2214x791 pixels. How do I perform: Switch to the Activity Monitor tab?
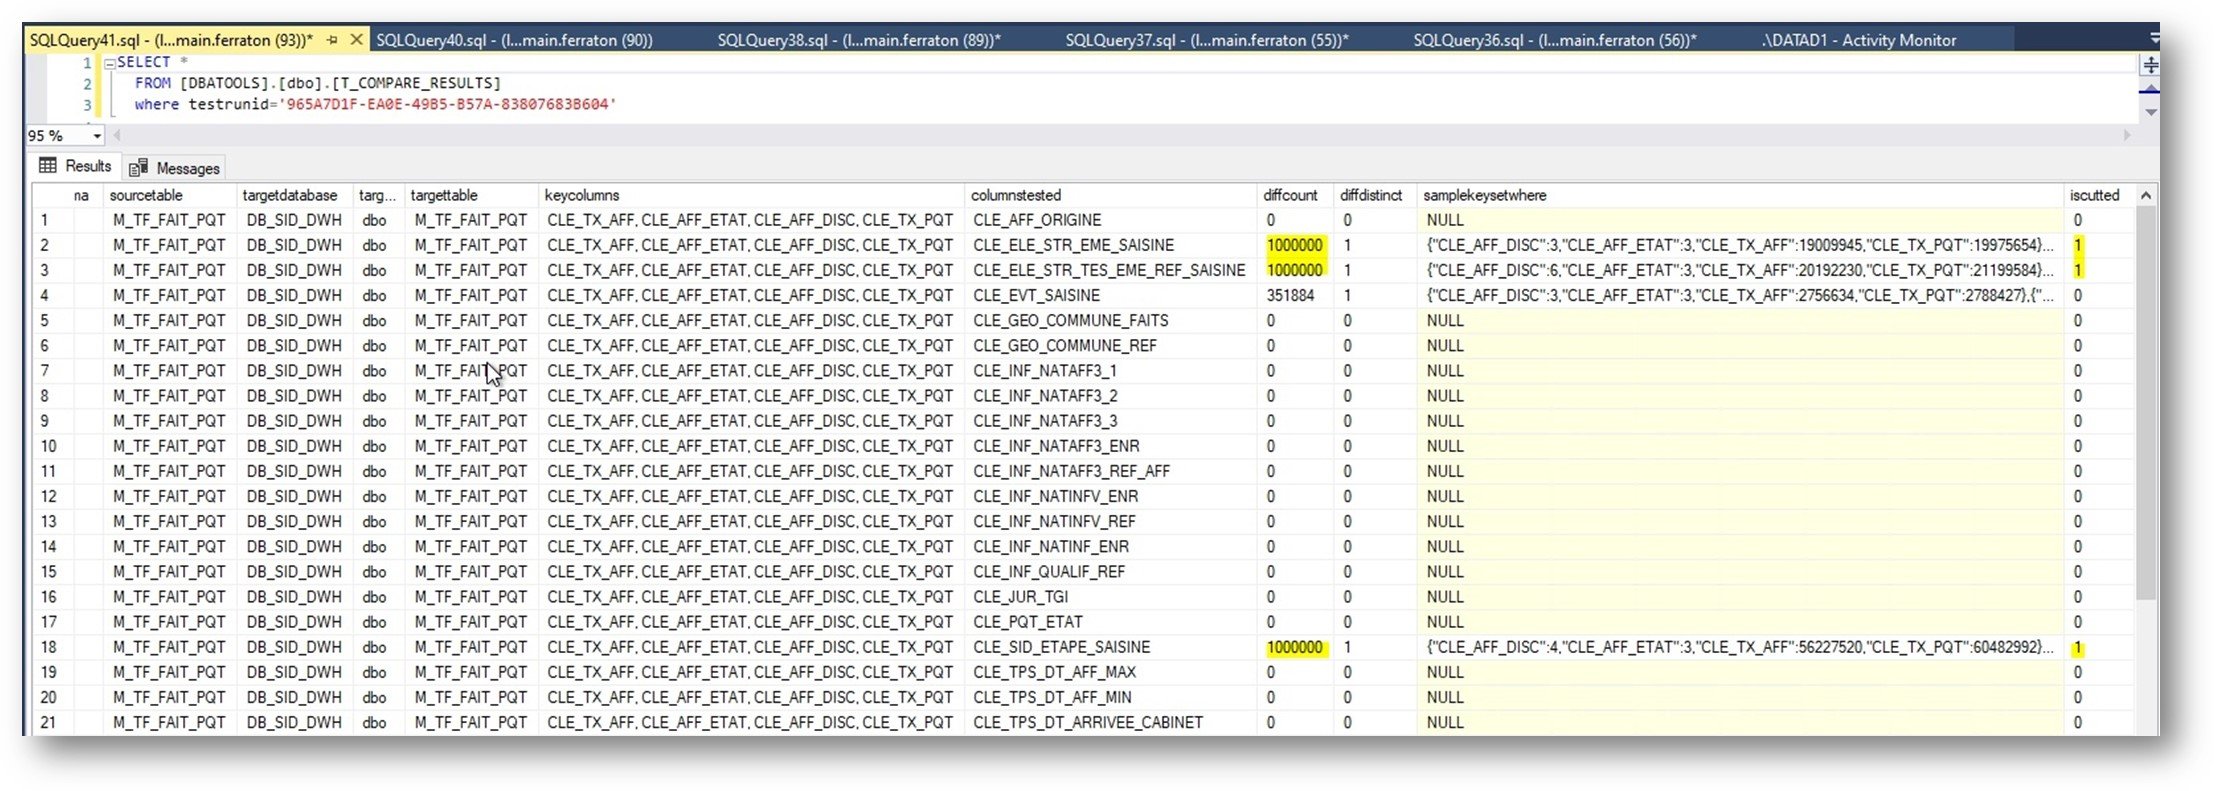(1859, 40)
